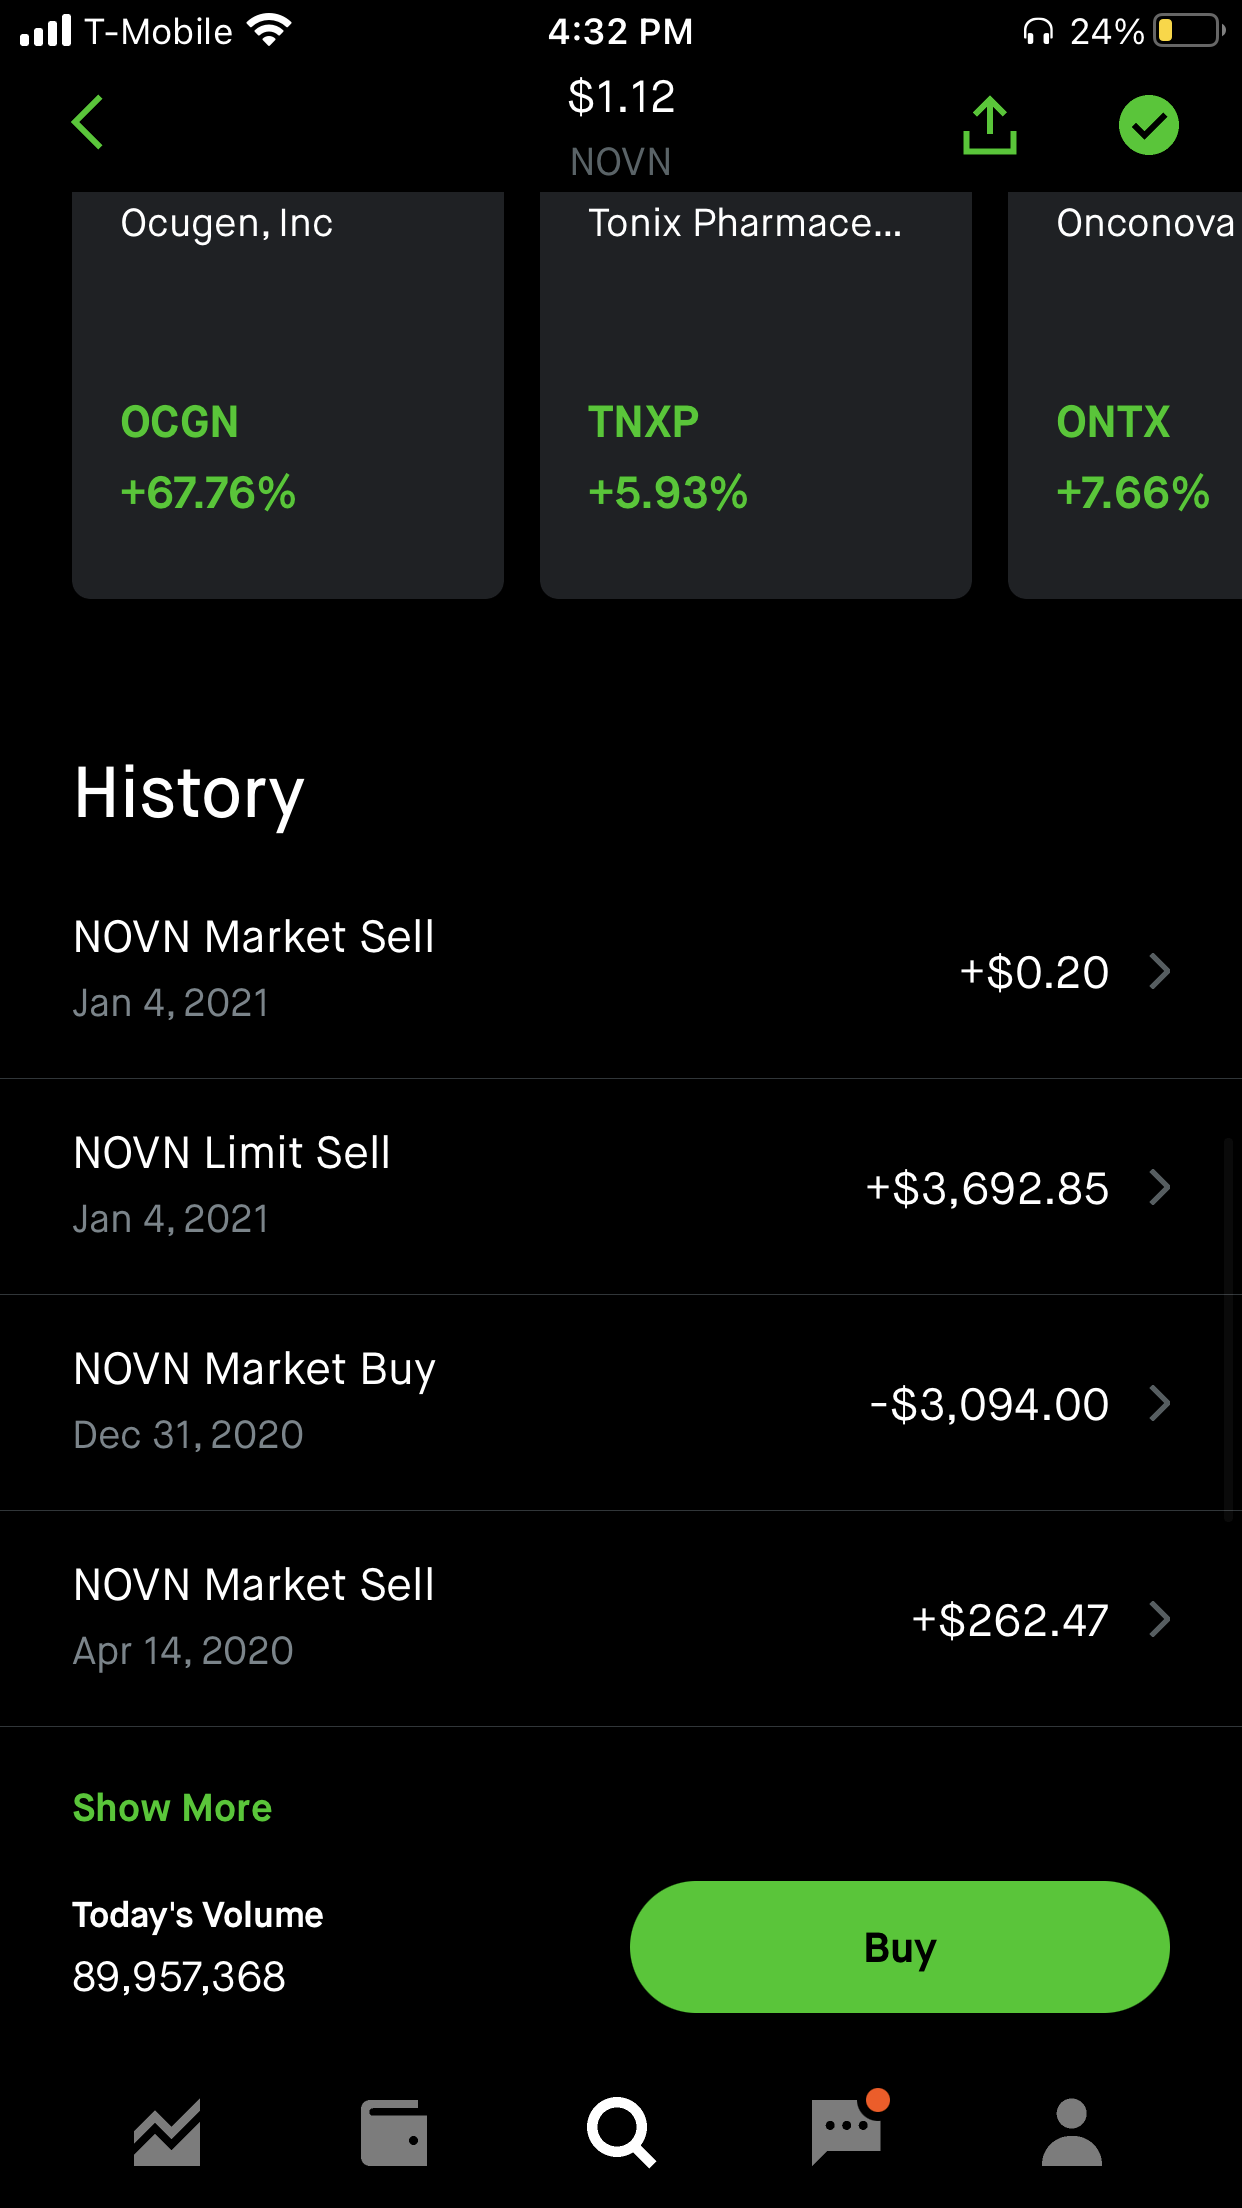The height and width of the screenshot is (2208, 1242).
Task: Open the account profile tab icon
Action: [1071, 2132]
